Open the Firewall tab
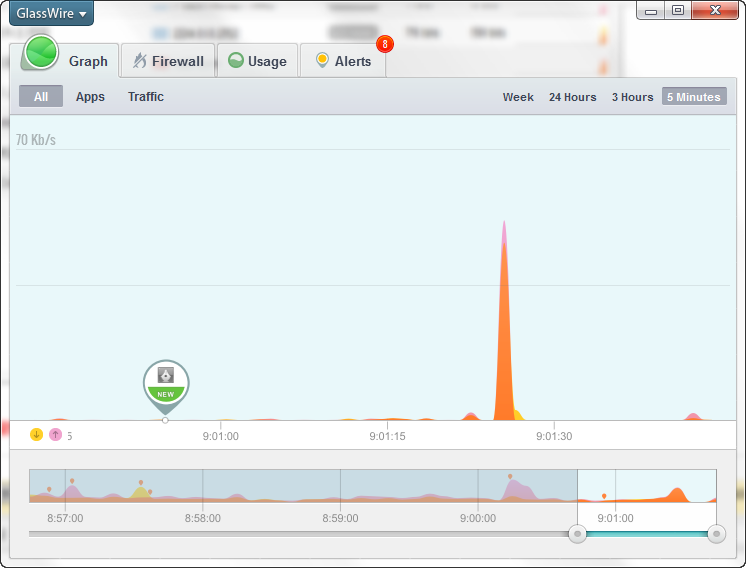 [x=168, y=61]
